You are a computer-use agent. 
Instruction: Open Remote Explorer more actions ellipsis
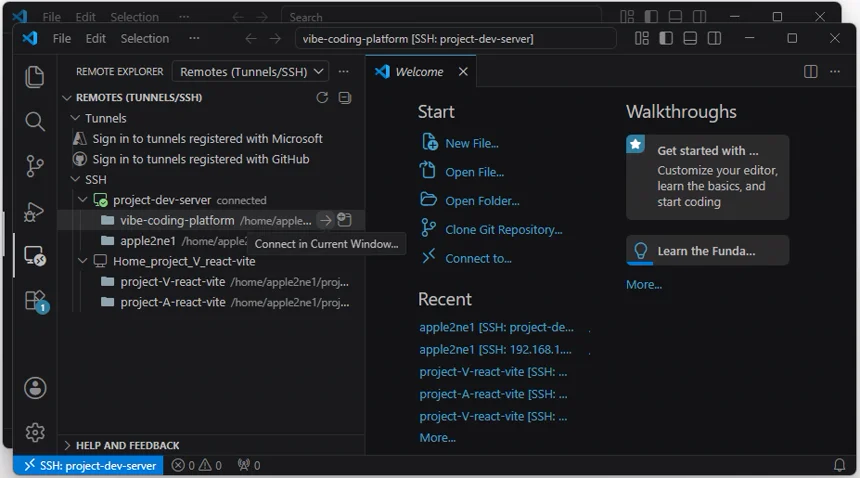(343, 71)
